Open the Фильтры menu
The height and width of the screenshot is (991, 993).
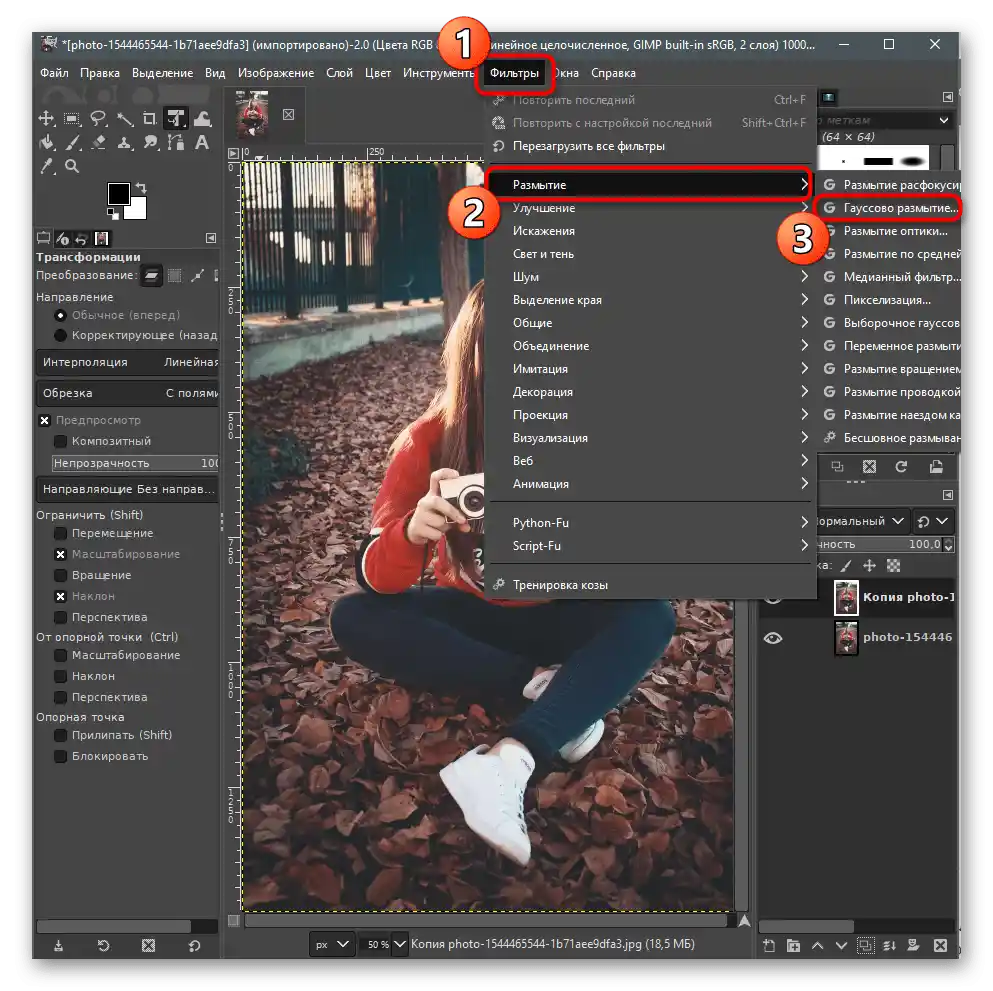(514, 73)
